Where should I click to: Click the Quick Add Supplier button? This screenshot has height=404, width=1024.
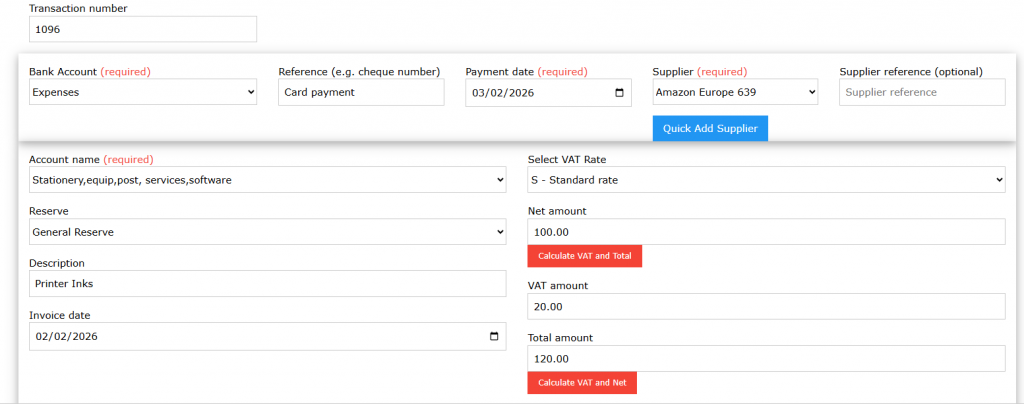coord(710,129)
